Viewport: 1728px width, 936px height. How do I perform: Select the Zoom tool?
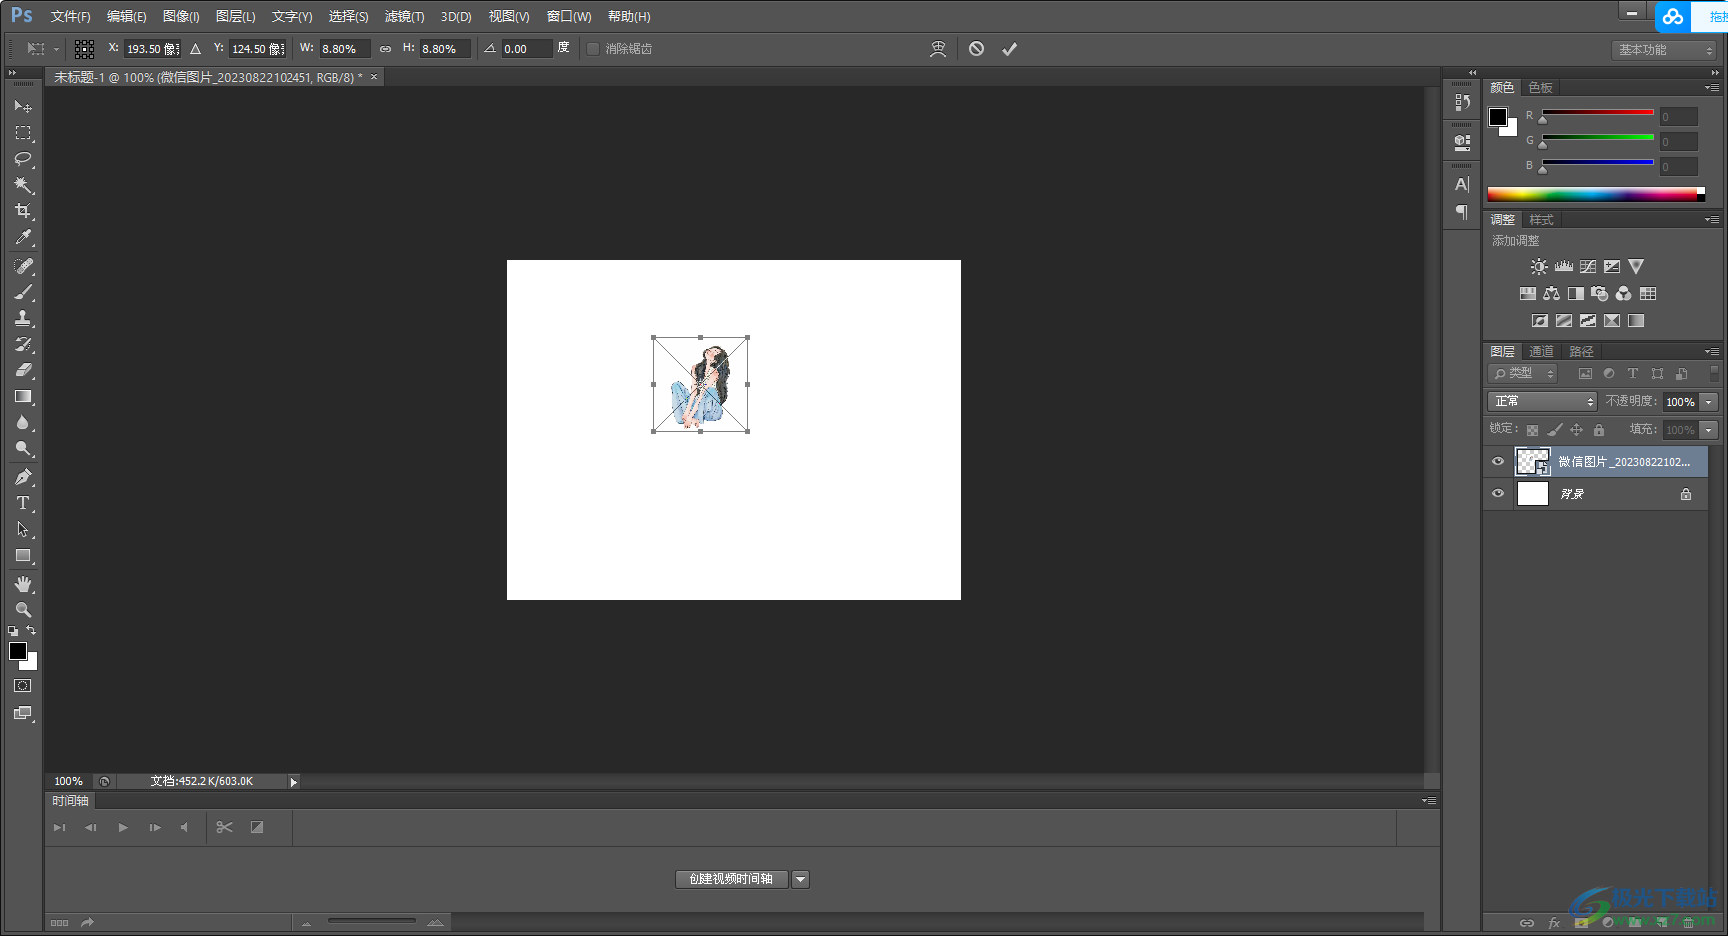[23, 610]
